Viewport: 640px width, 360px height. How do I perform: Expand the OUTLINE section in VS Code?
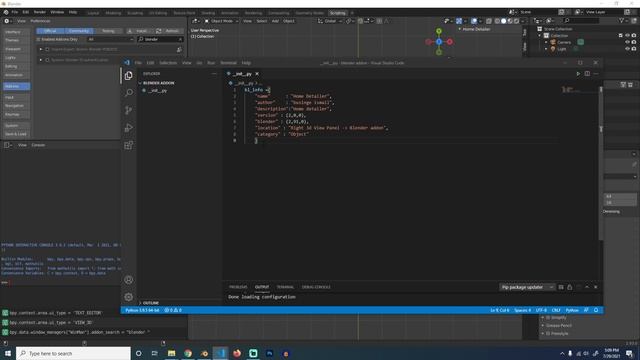(151, 303)
